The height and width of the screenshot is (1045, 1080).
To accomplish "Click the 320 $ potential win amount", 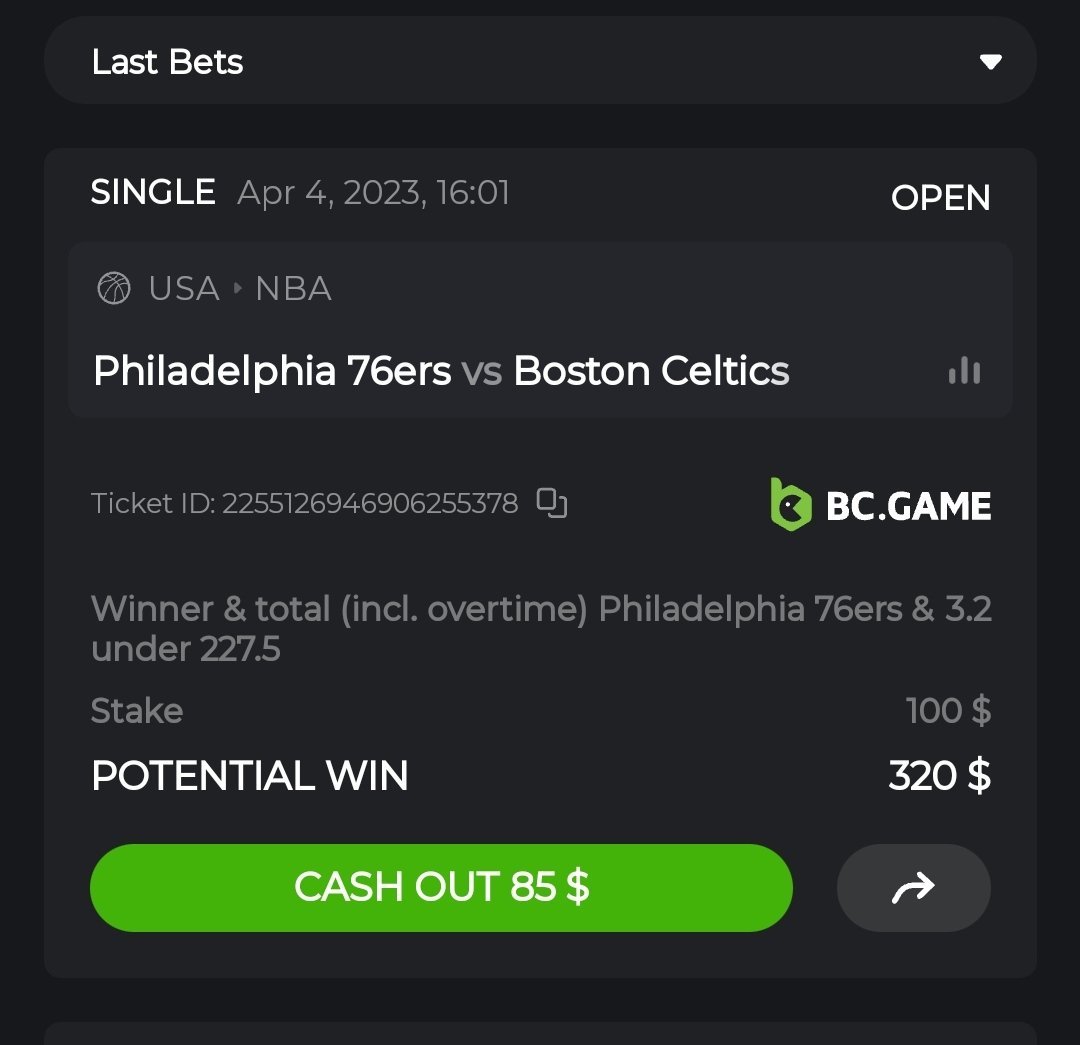I will (x=939, y=776).
